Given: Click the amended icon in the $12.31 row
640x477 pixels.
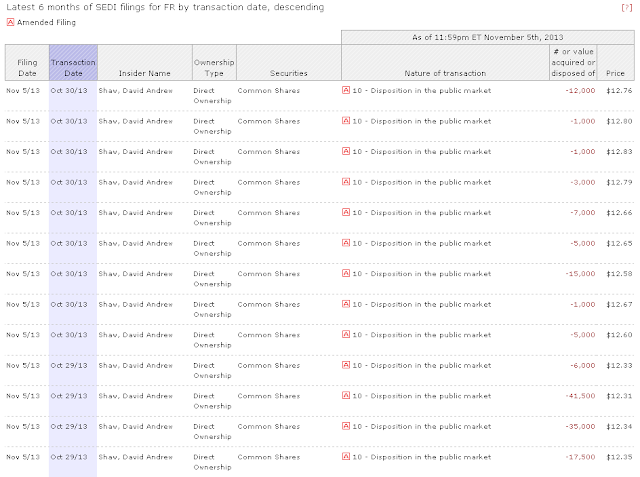Looking at the screenshot, I should pos(346,397).
